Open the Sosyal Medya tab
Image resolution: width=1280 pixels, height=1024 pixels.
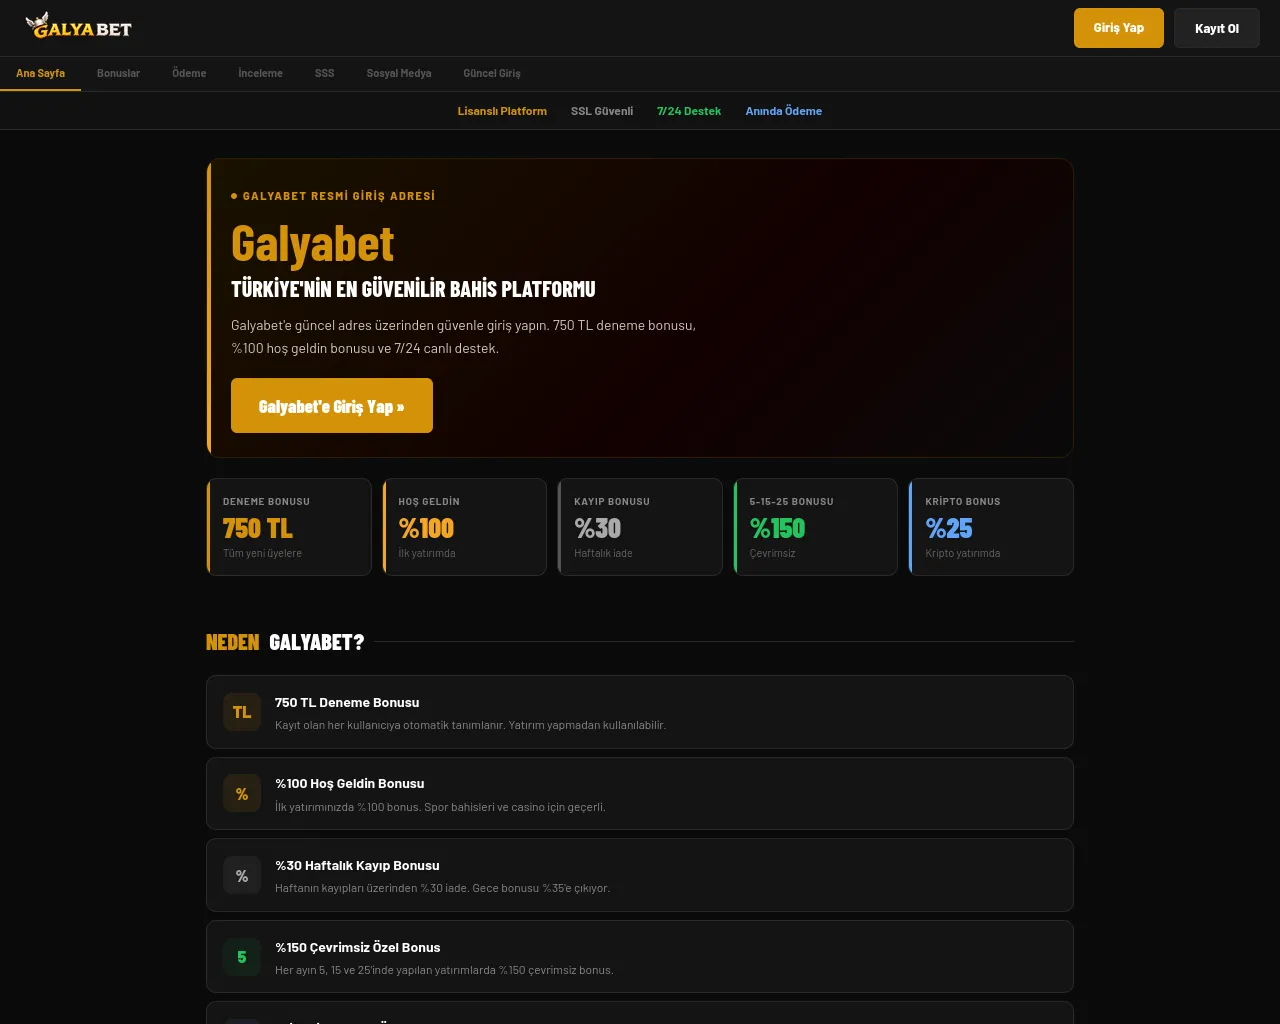pyautogui.click(x=399, y=73)
